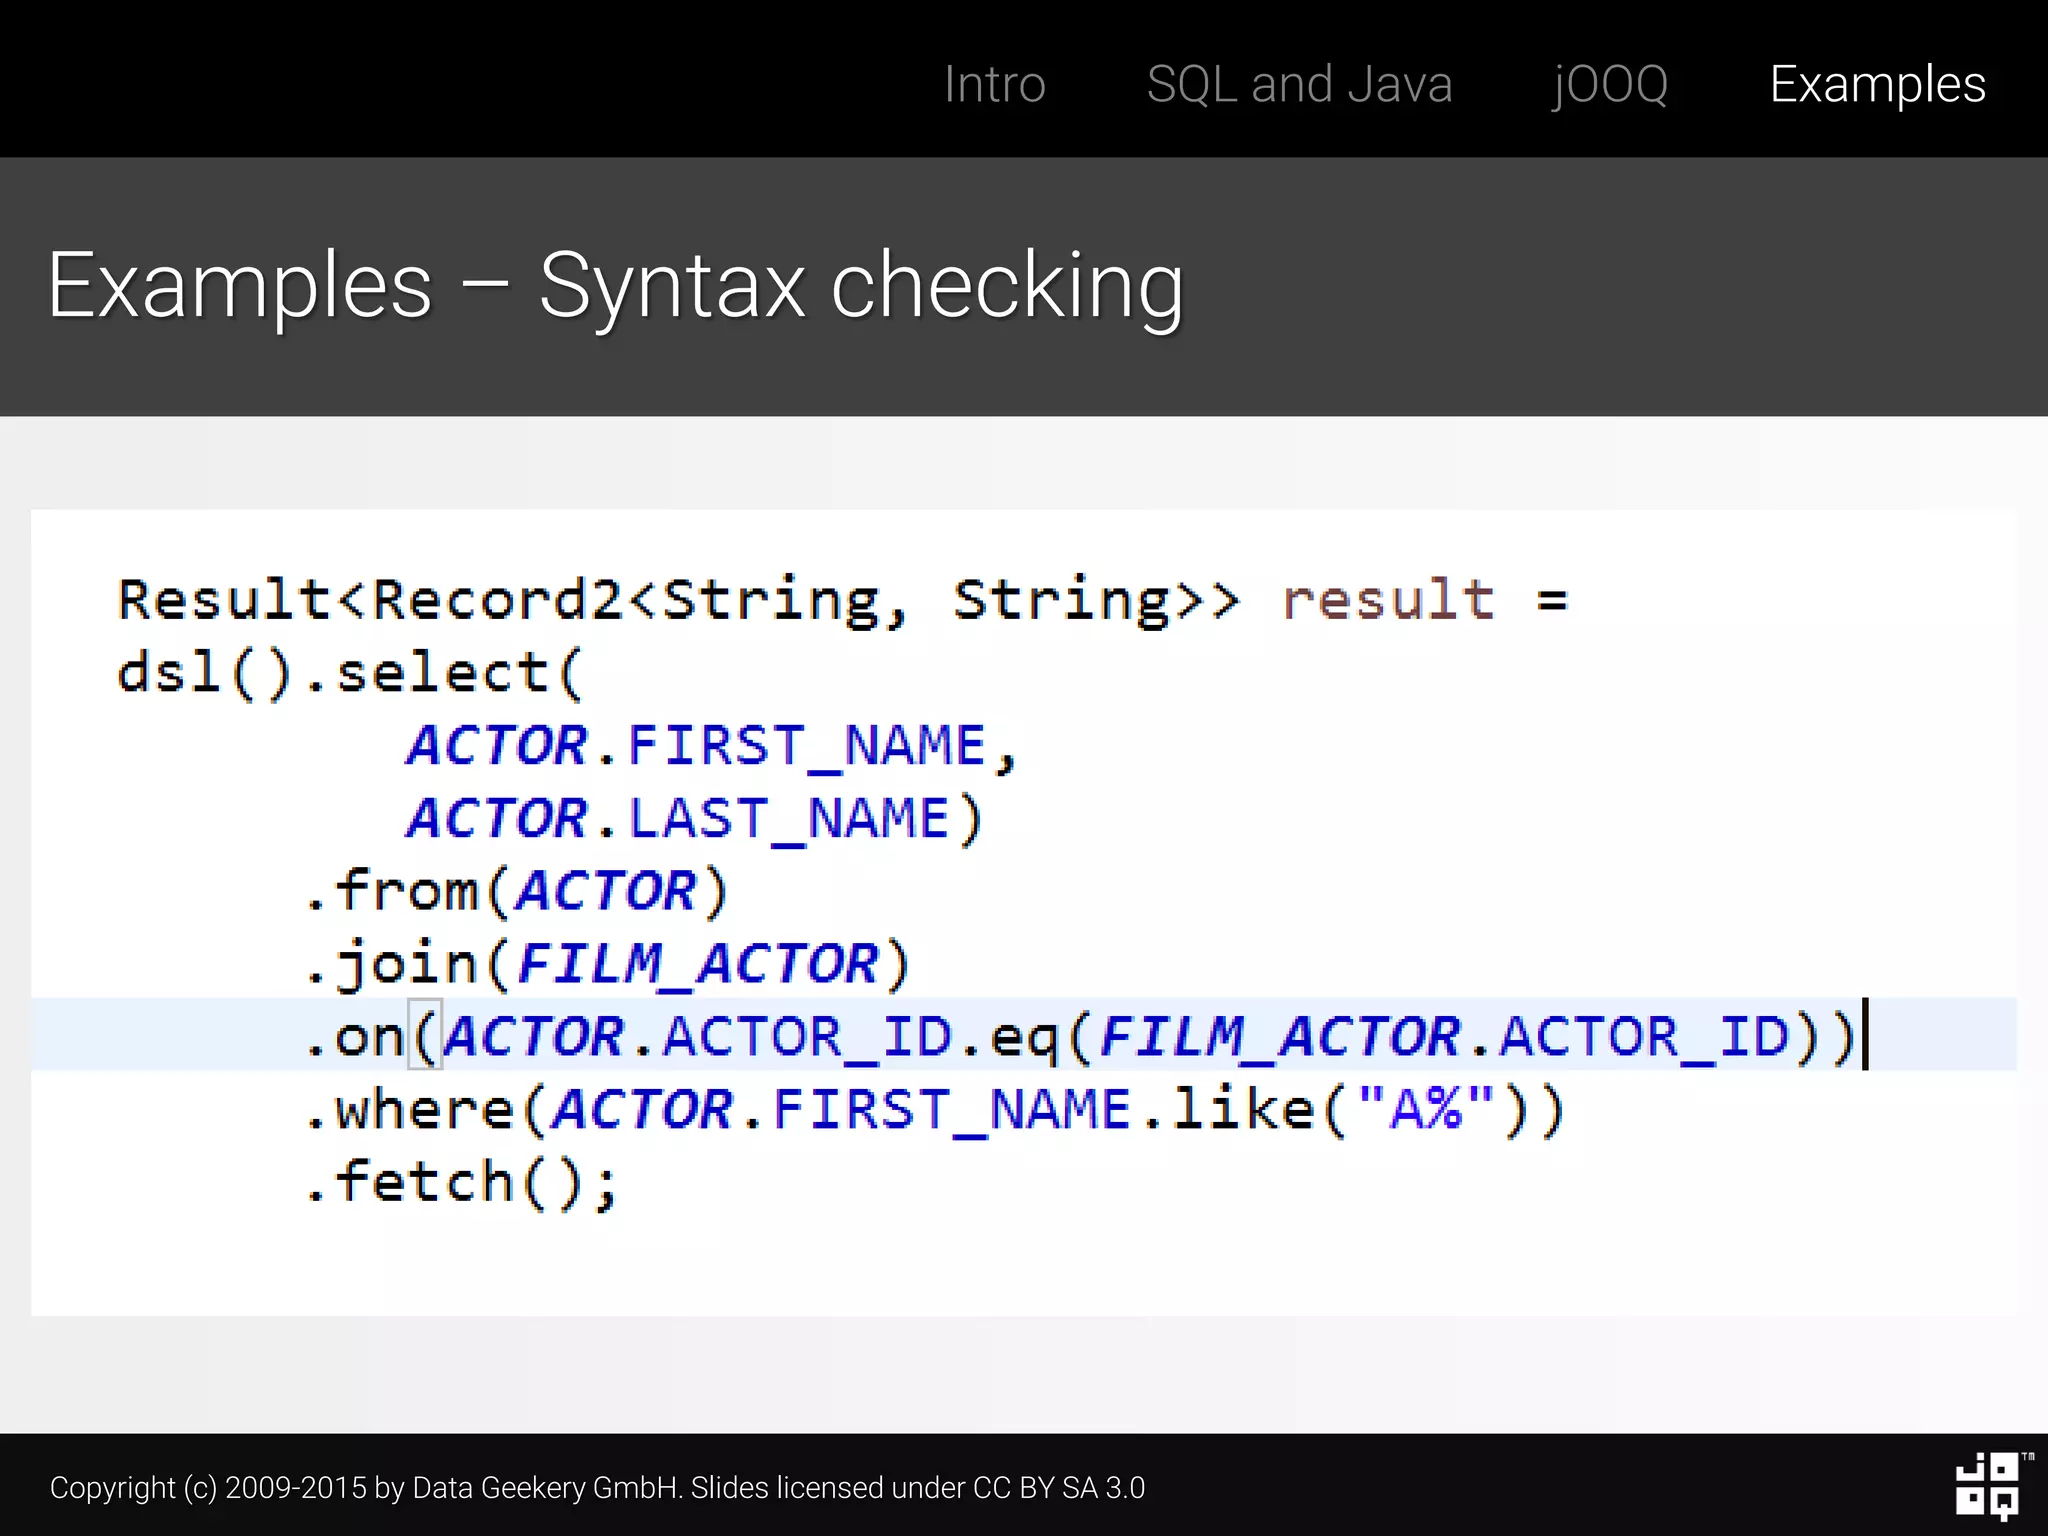Viewport: 2048px width, 1536px height.
Task: Click highlighted bracket after .on
Action: point(426,1036)
